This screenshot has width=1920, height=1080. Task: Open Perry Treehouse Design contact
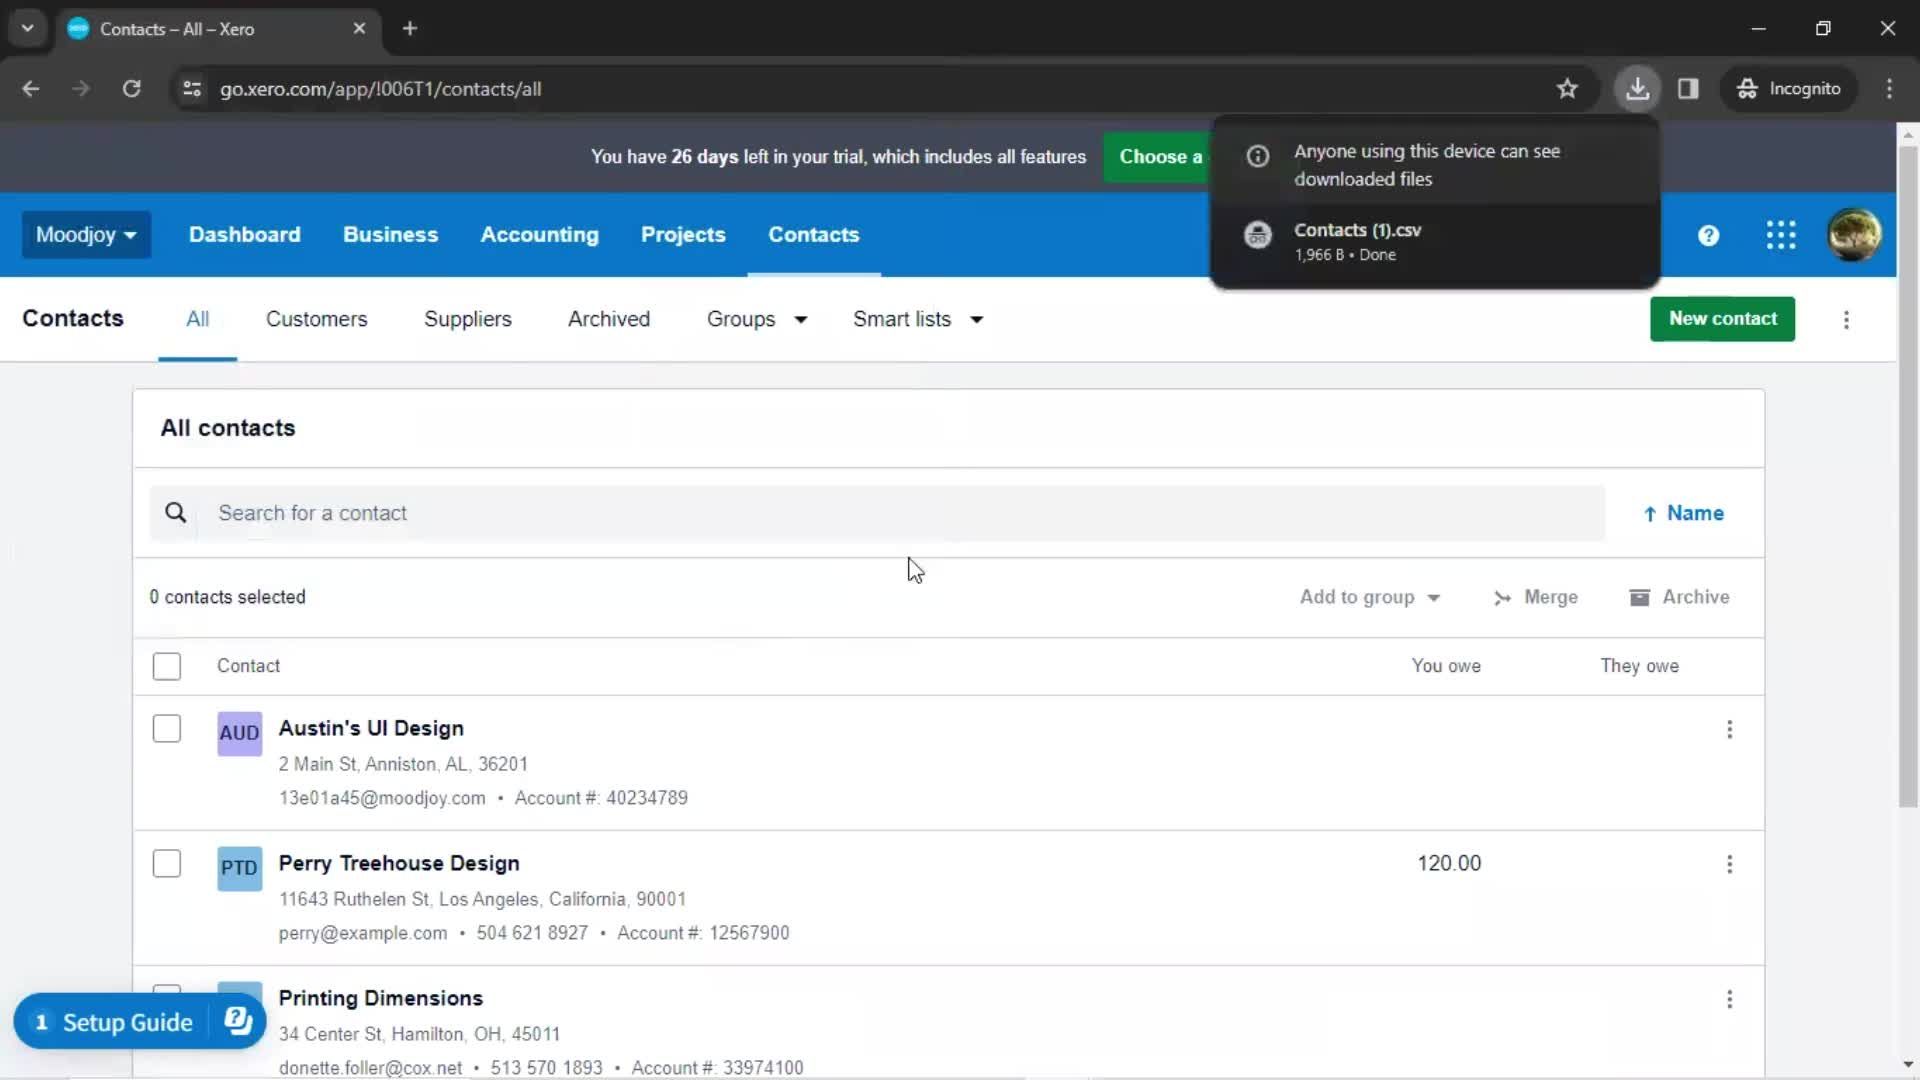click(399, 864)
